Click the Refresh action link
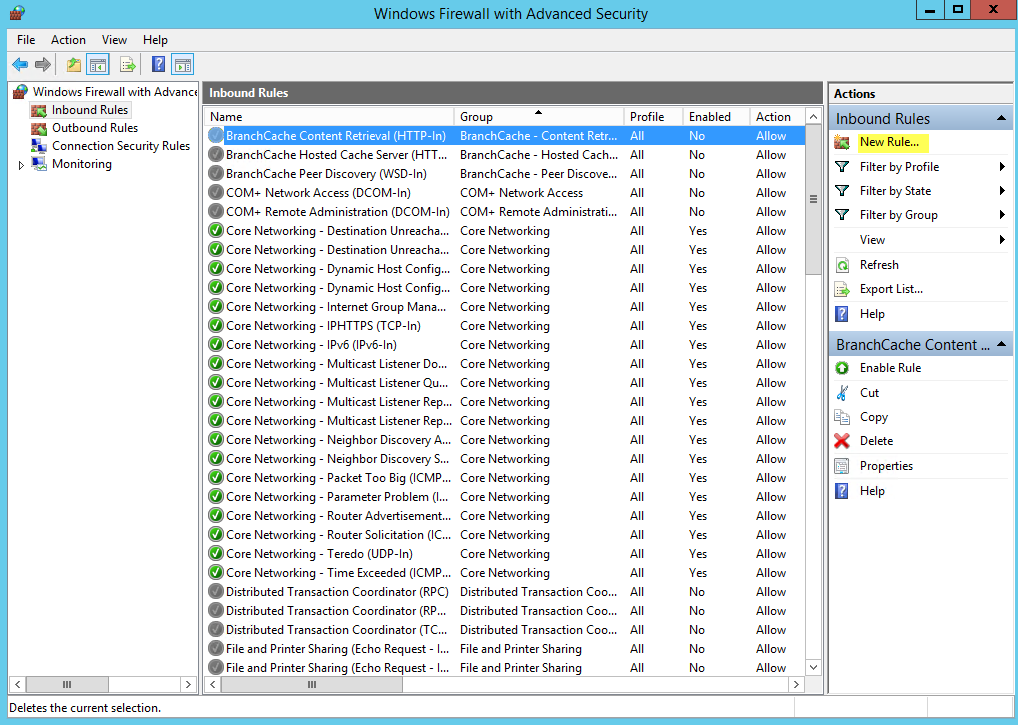The image size is (1018, 725). pyautogui.click(x=879, y=265)
